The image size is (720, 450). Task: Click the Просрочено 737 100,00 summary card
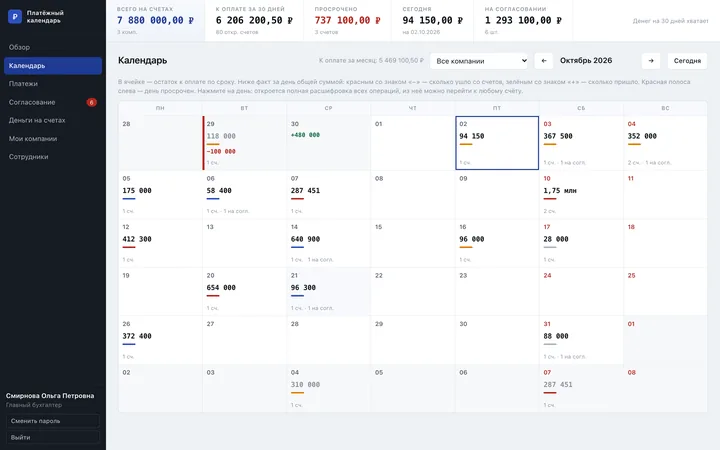(347, 21)
